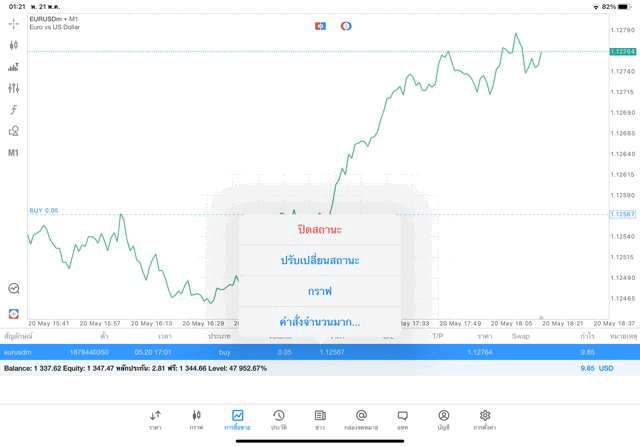The image size is (640, 447).
Task: Select กราฟ (chart) in the popup menu
Action: 320,291
